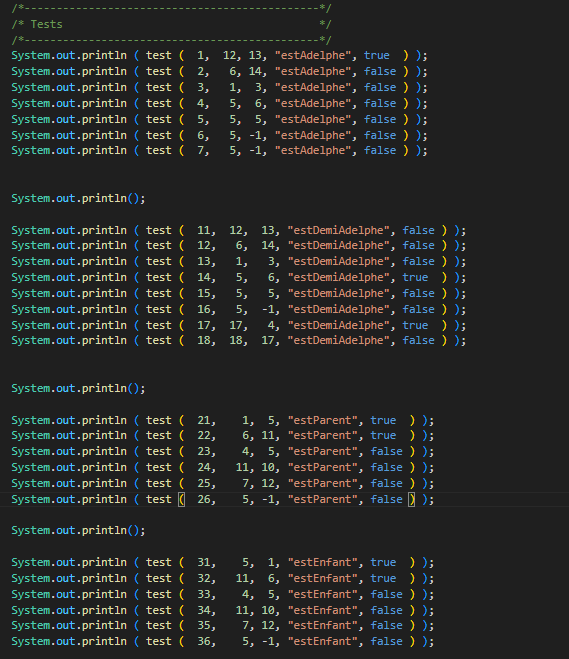Image resolution: width=569 pixels, height=659 pixels.
Task: Click the number 11 argument in test 22 line
Action: click(268, 435)
